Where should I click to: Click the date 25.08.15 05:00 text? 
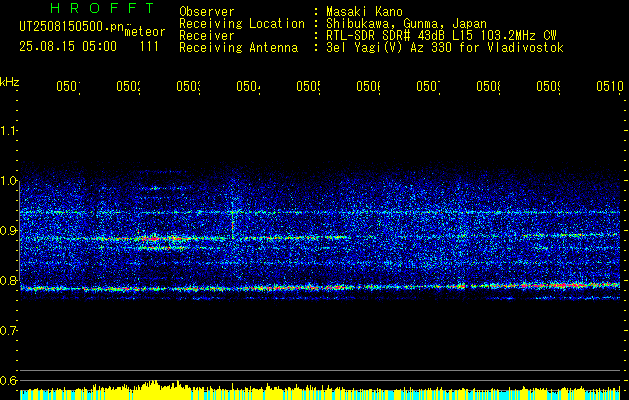68,47
